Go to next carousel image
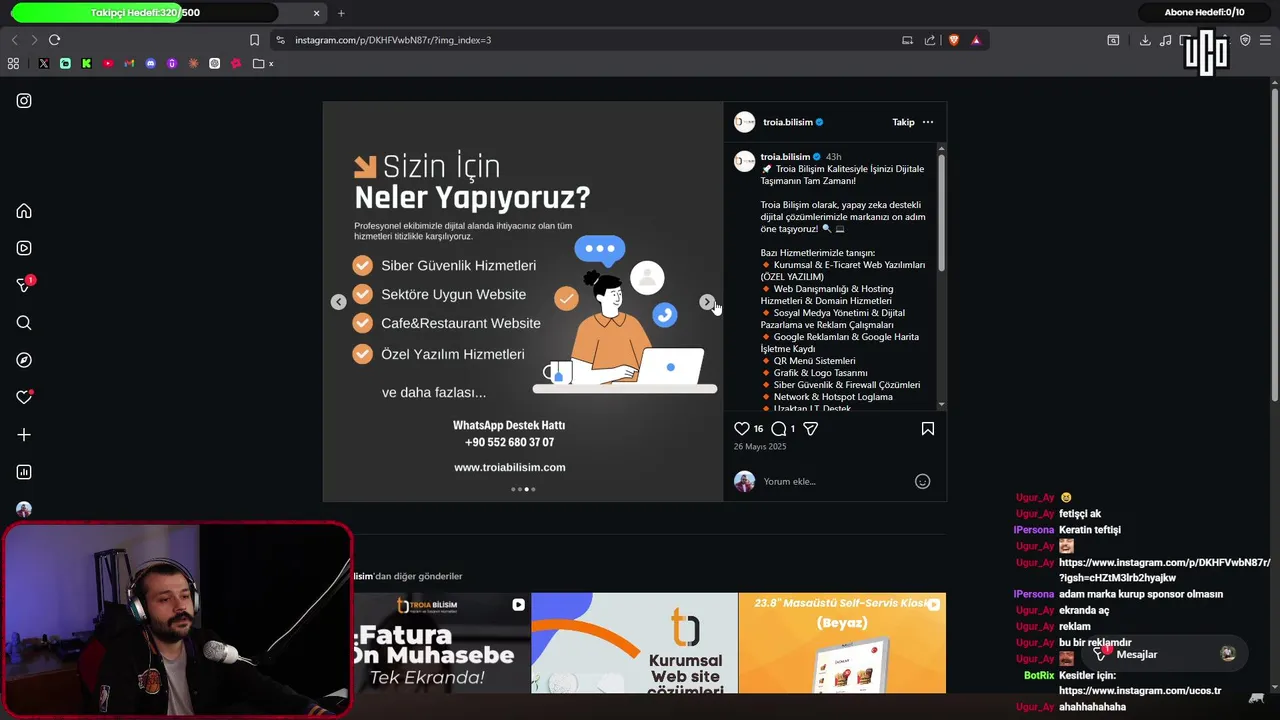 707,302
